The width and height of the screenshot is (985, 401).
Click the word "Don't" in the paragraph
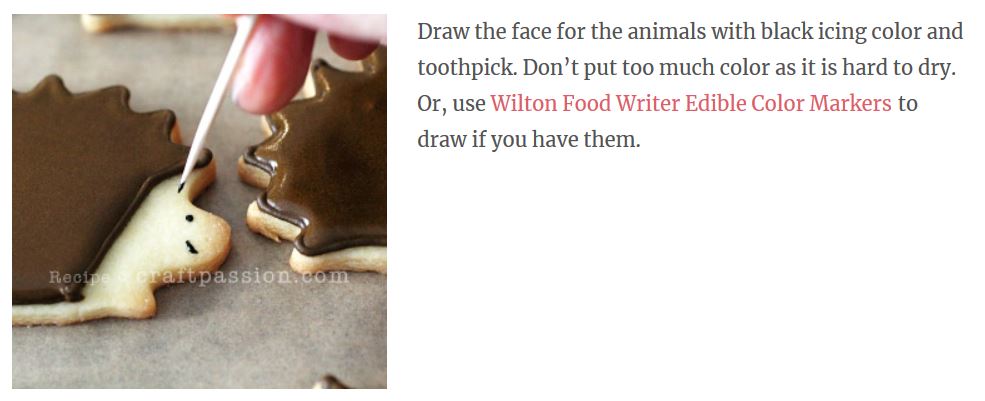click(550, 67)
